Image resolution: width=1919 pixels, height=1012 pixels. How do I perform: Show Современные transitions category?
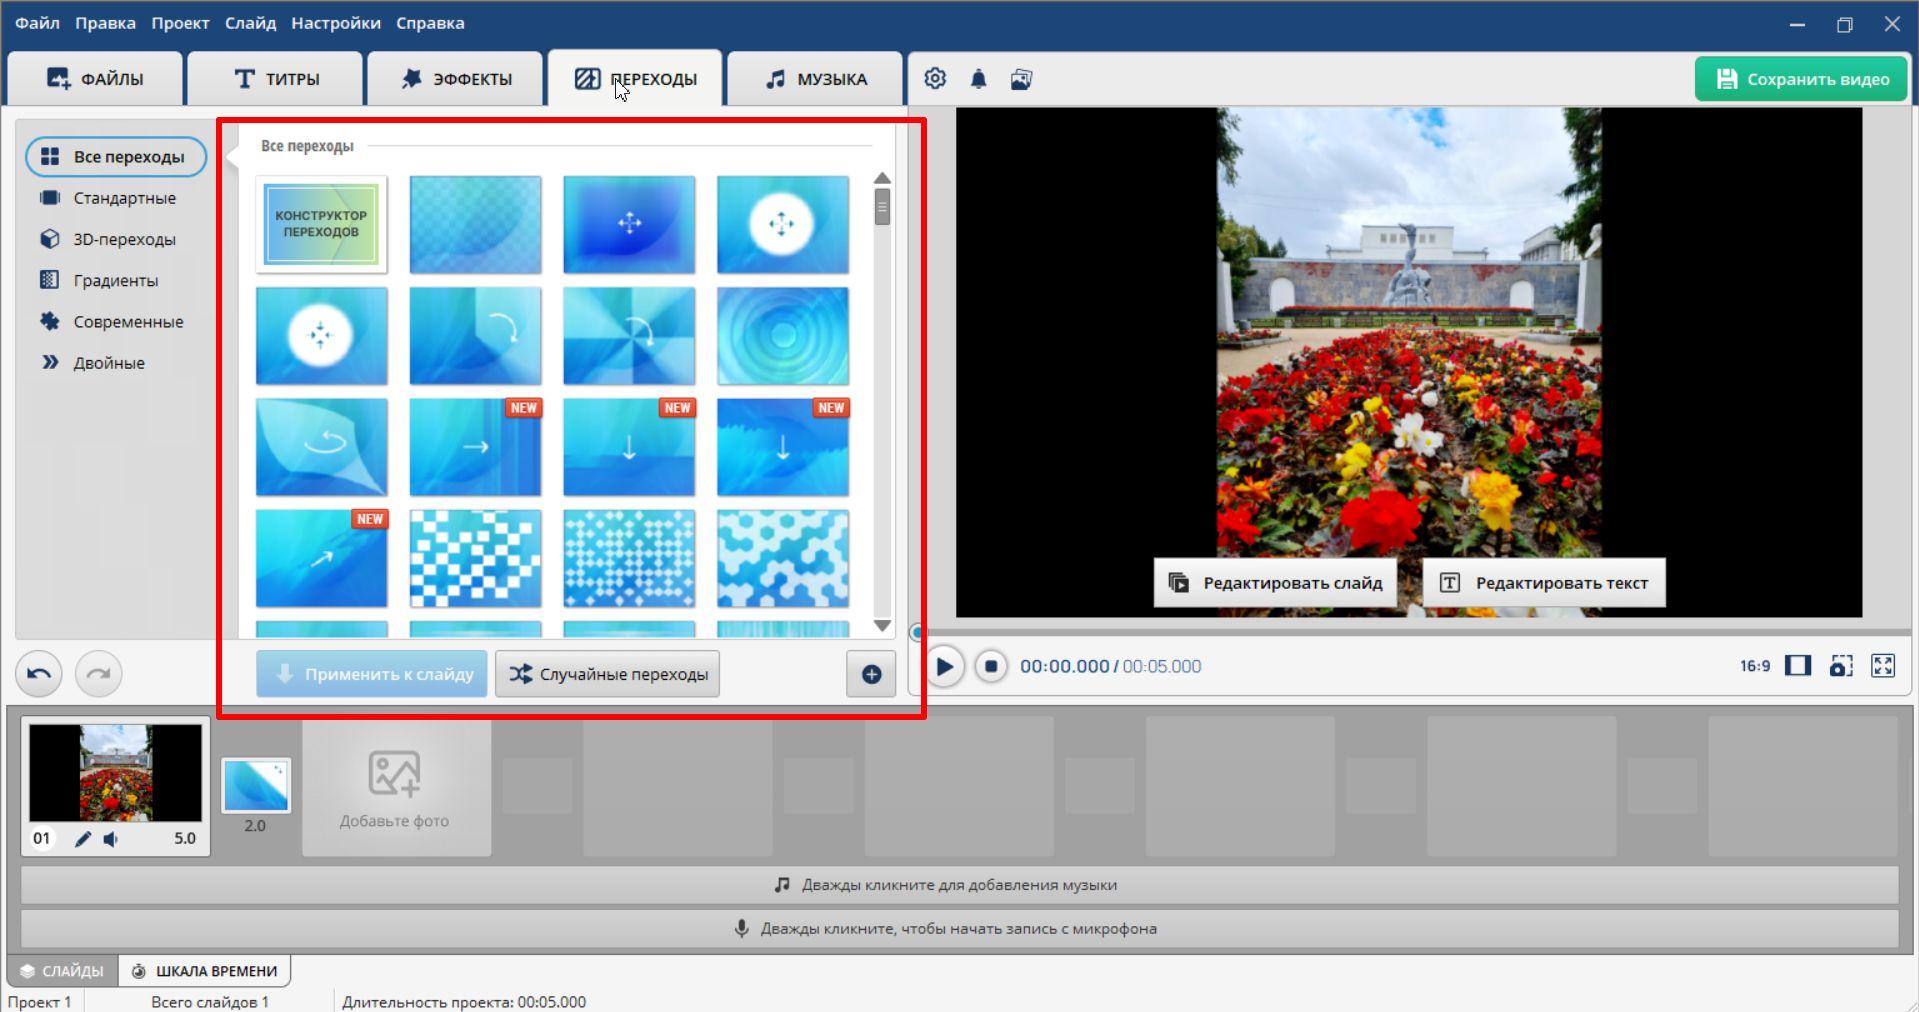pyautogui.click(x=128, y=322)
